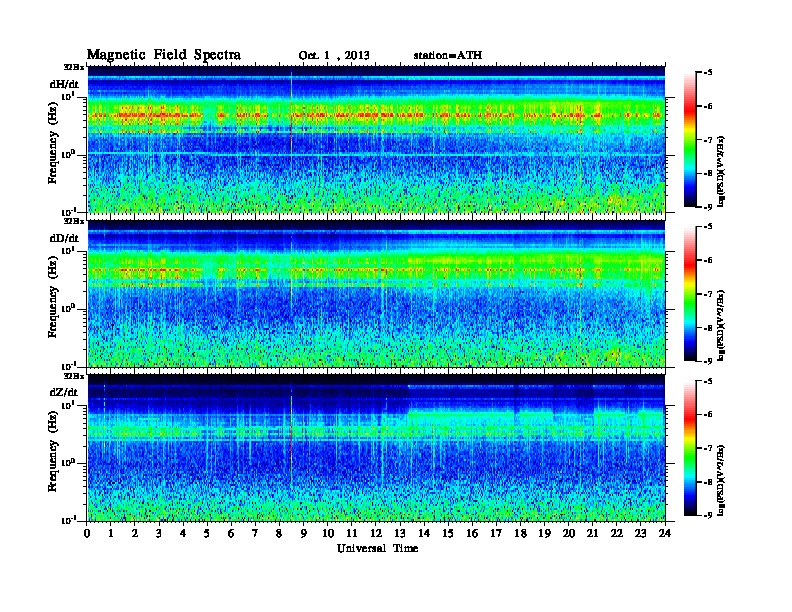The height and width of the screenshot is (612, 792).
Task: Click the dZ/dt panel color scale bar
Action: coord(690,448)
